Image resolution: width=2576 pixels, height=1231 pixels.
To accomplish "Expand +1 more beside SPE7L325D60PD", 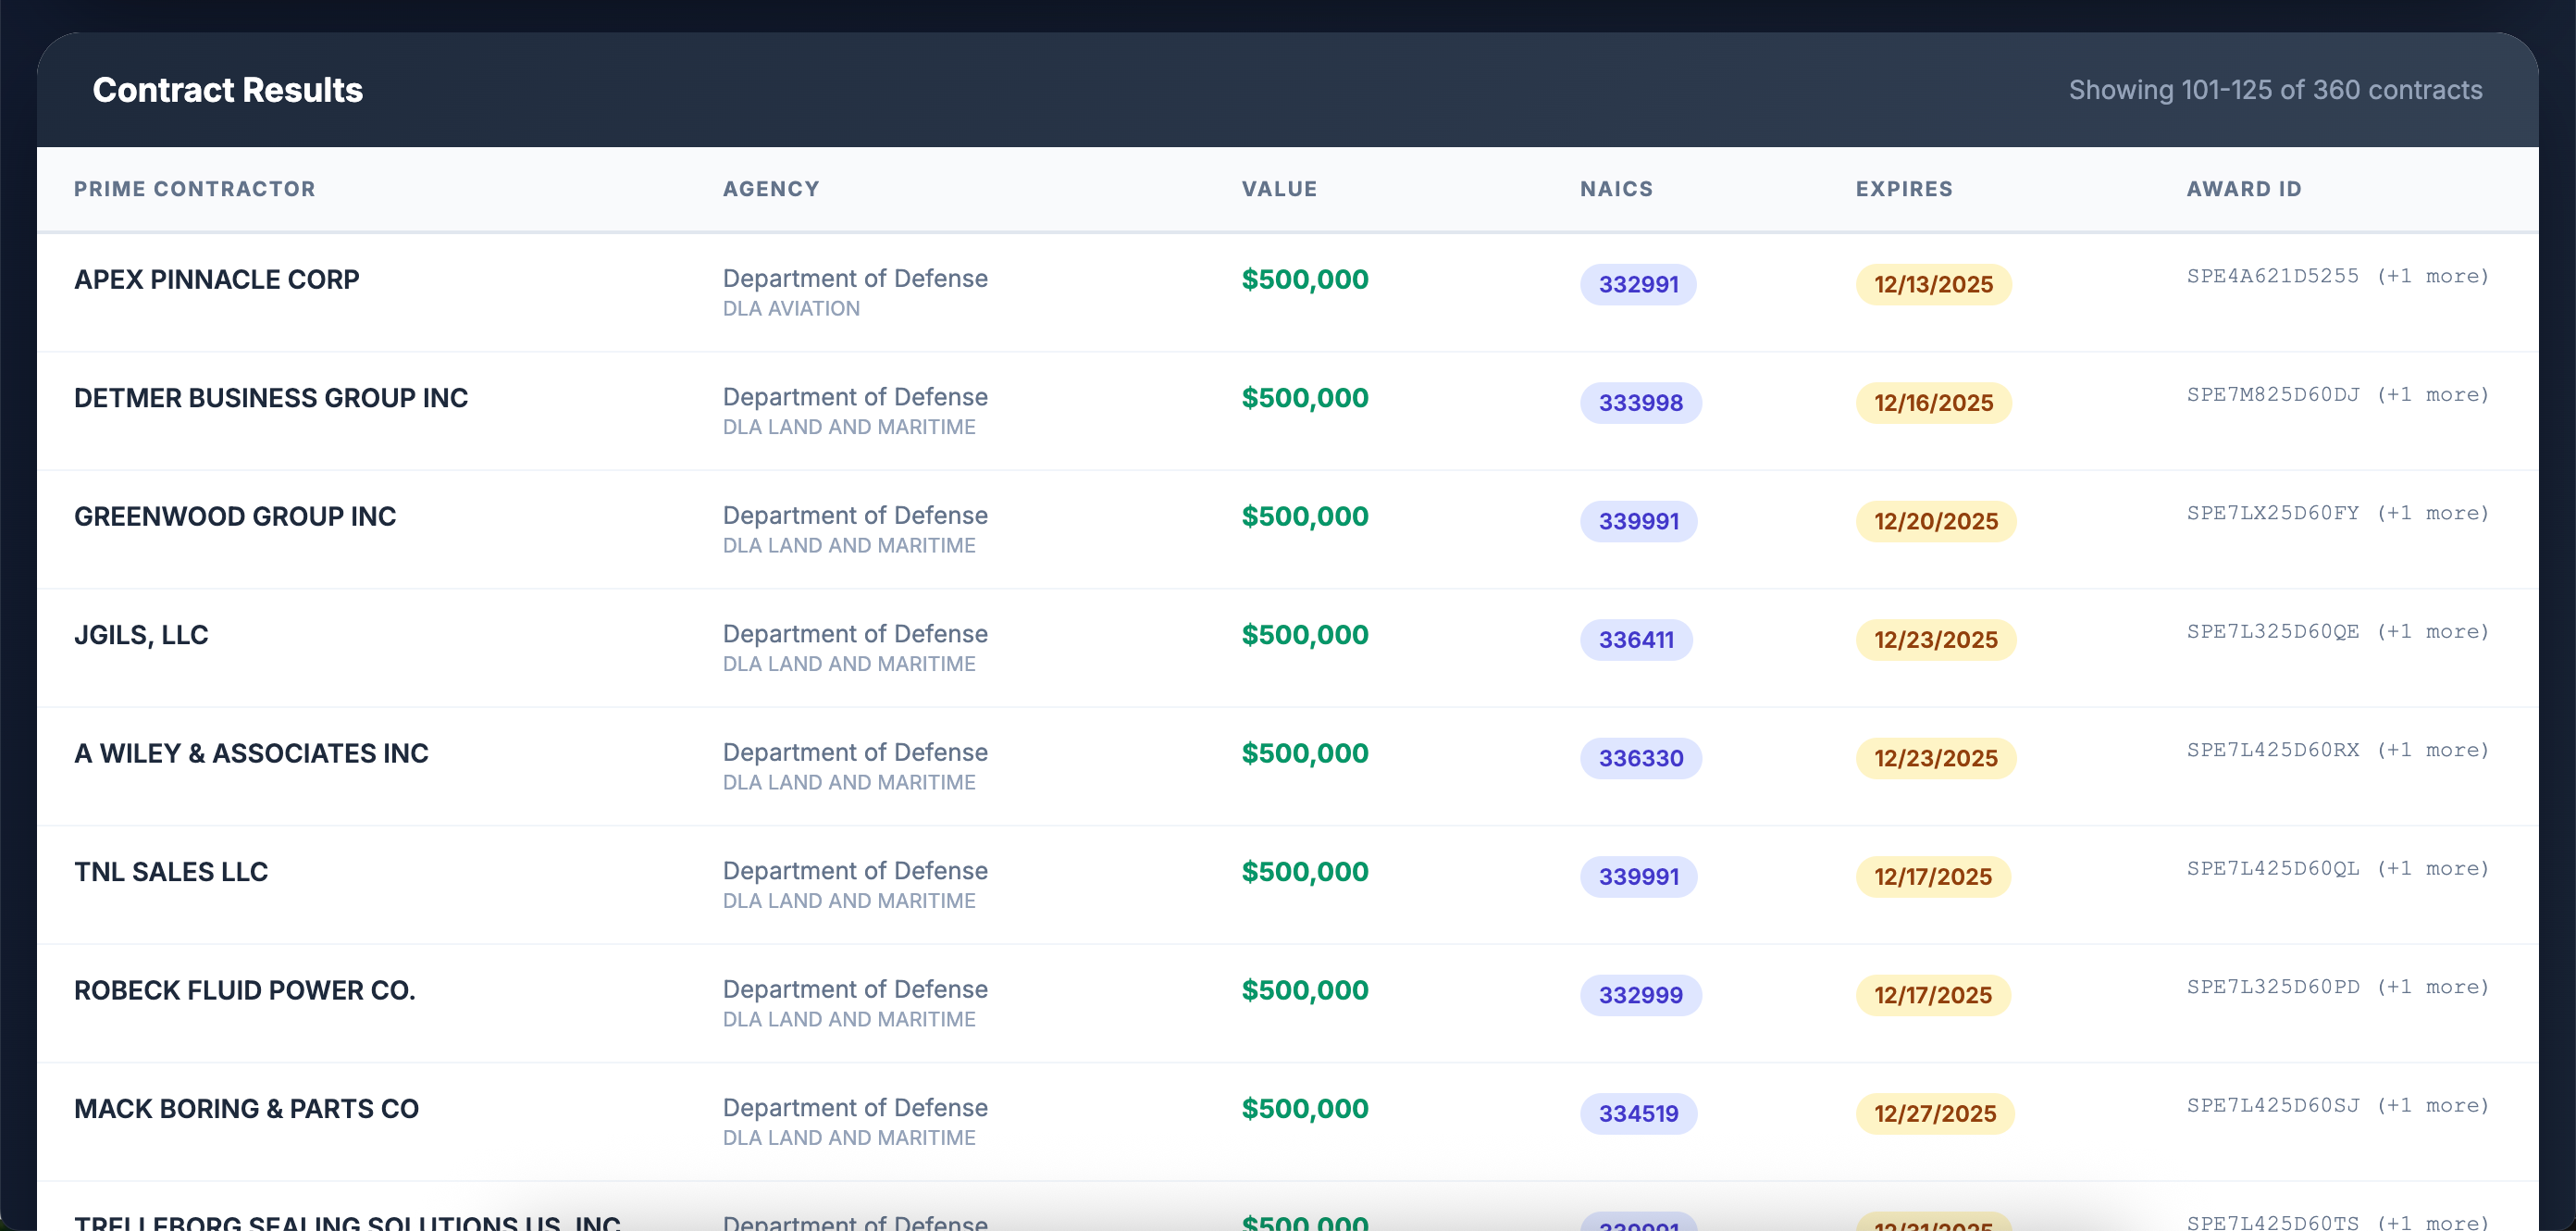I will coord(2432,987).
